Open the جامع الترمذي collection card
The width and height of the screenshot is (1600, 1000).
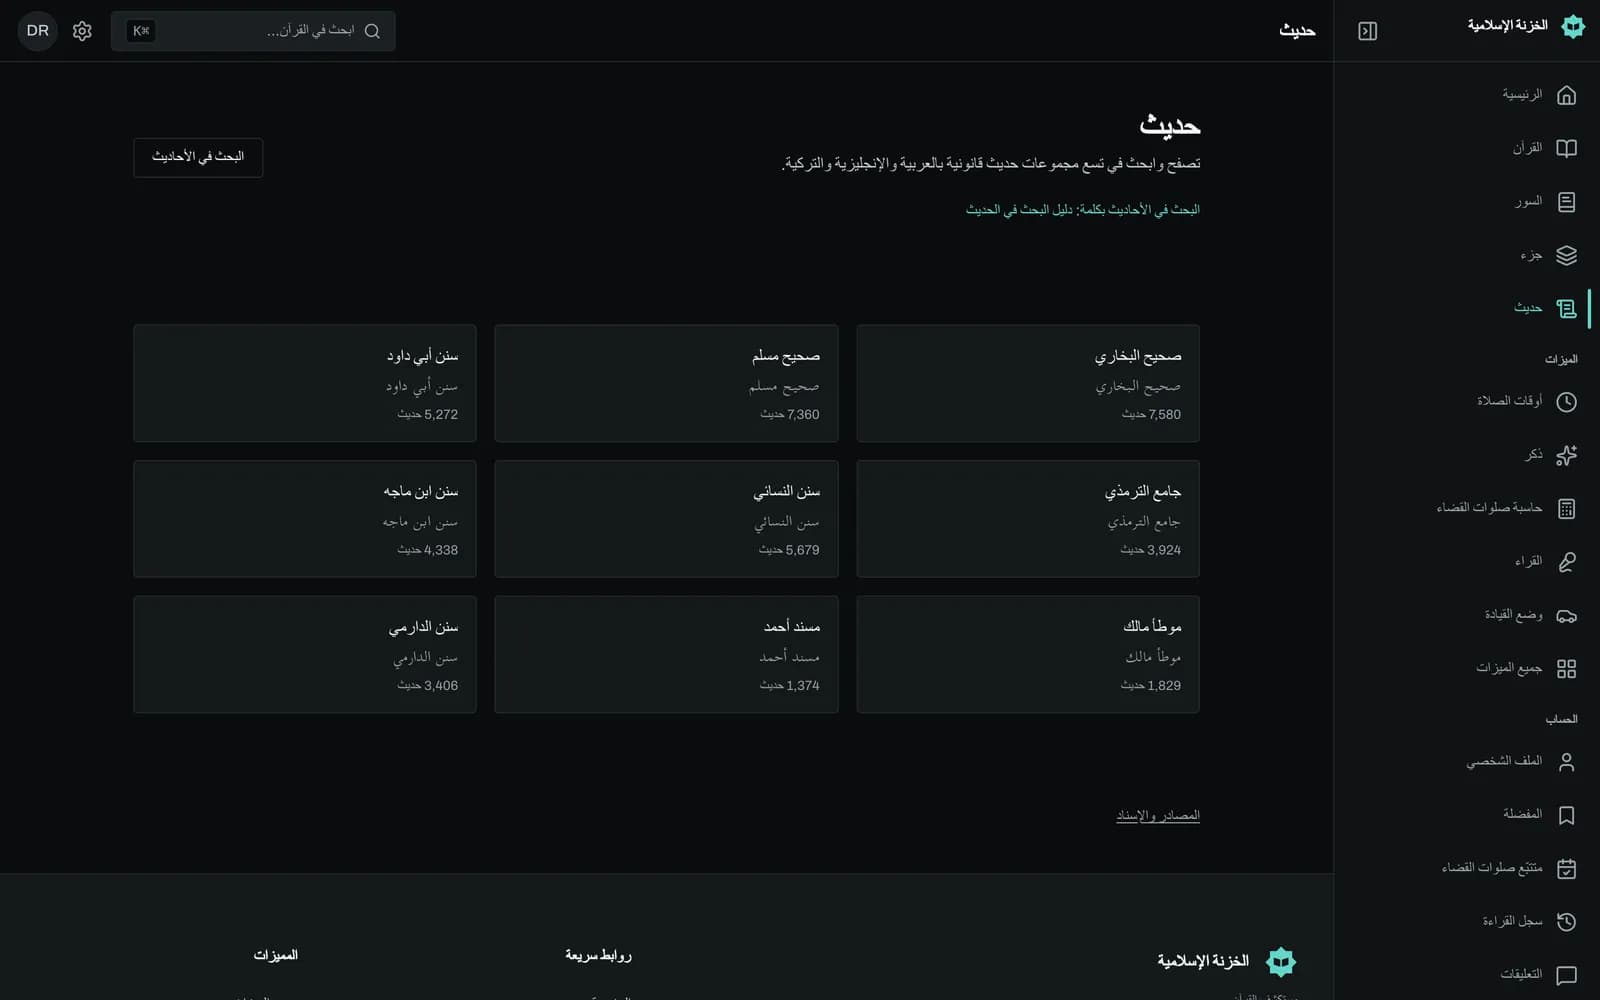pos(1028,519)
